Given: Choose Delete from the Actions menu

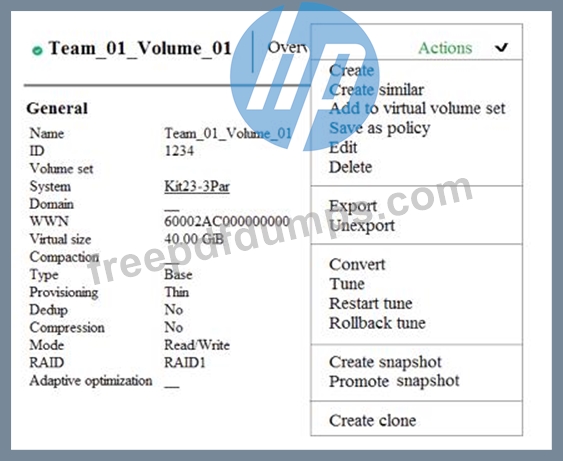Looking at the screenshot, I should [350, 167].
